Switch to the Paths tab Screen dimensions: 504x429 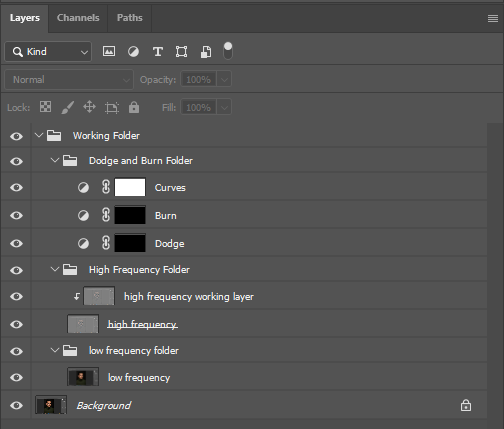130,18
